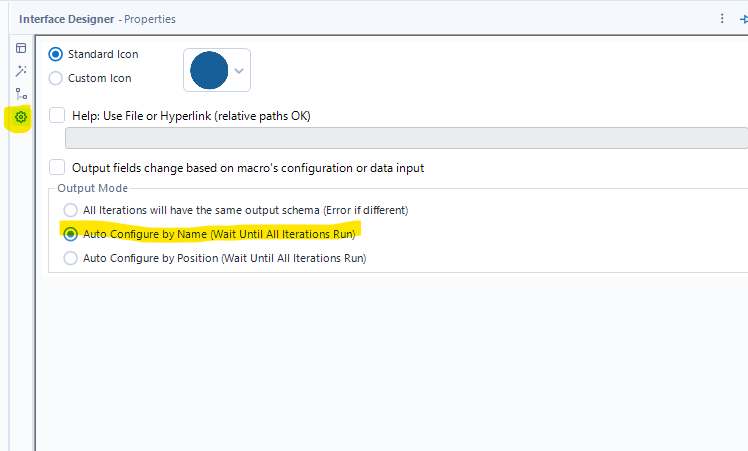Choose Auto Configure by Name output mode

click(x=70, y=234)
